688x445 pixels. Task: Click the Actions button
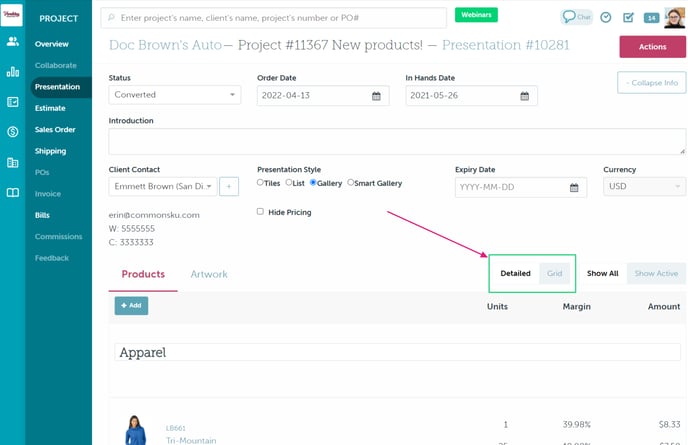tap(652, 47)
